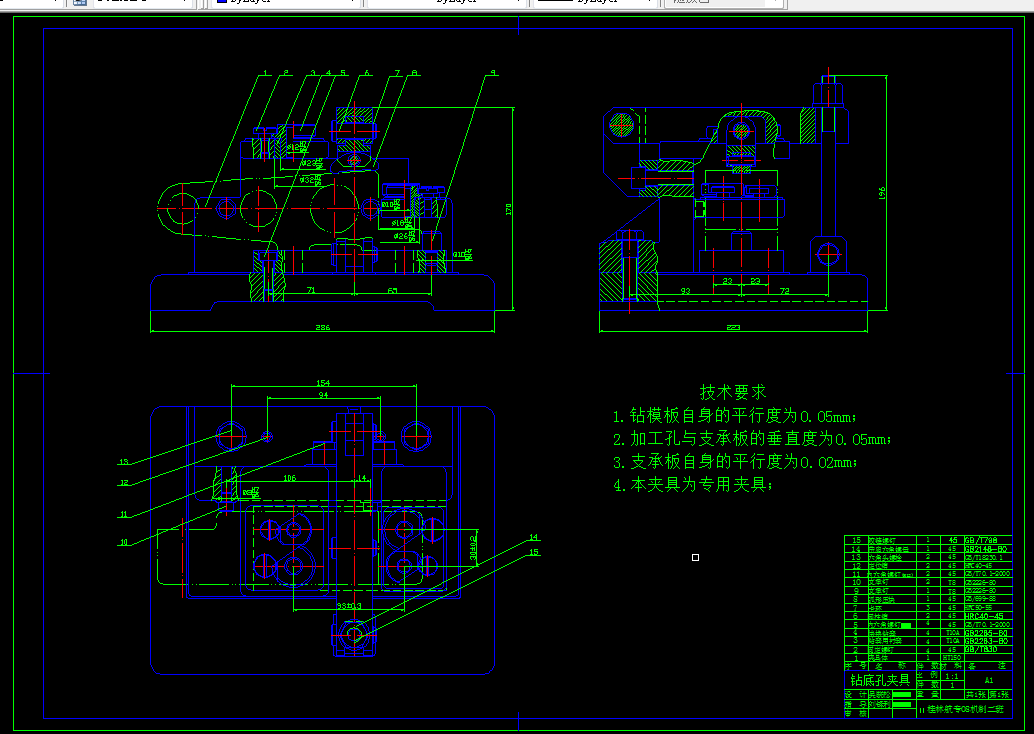Select balloon number 10 left of plan view
This screenshot has width=1034, height=734.
click(124, 543)
